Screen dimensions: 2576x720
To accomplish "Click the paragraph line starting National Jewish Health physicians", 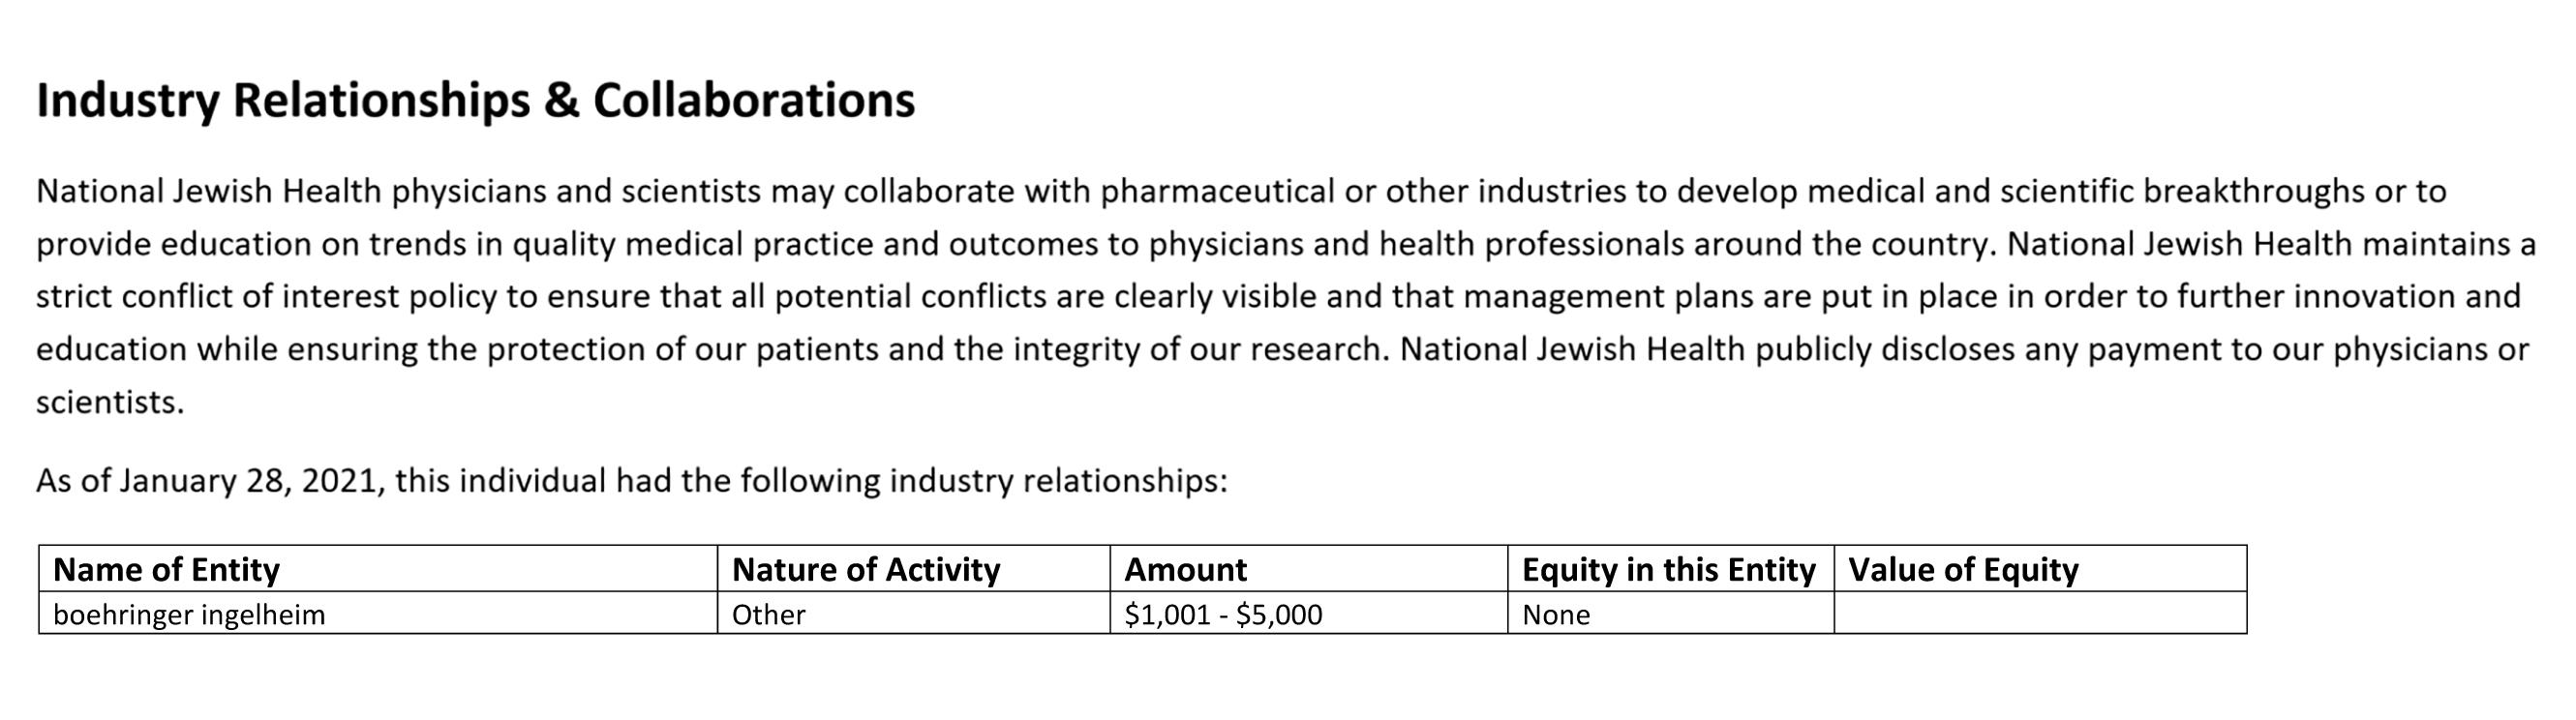I will click(1241, 191).
